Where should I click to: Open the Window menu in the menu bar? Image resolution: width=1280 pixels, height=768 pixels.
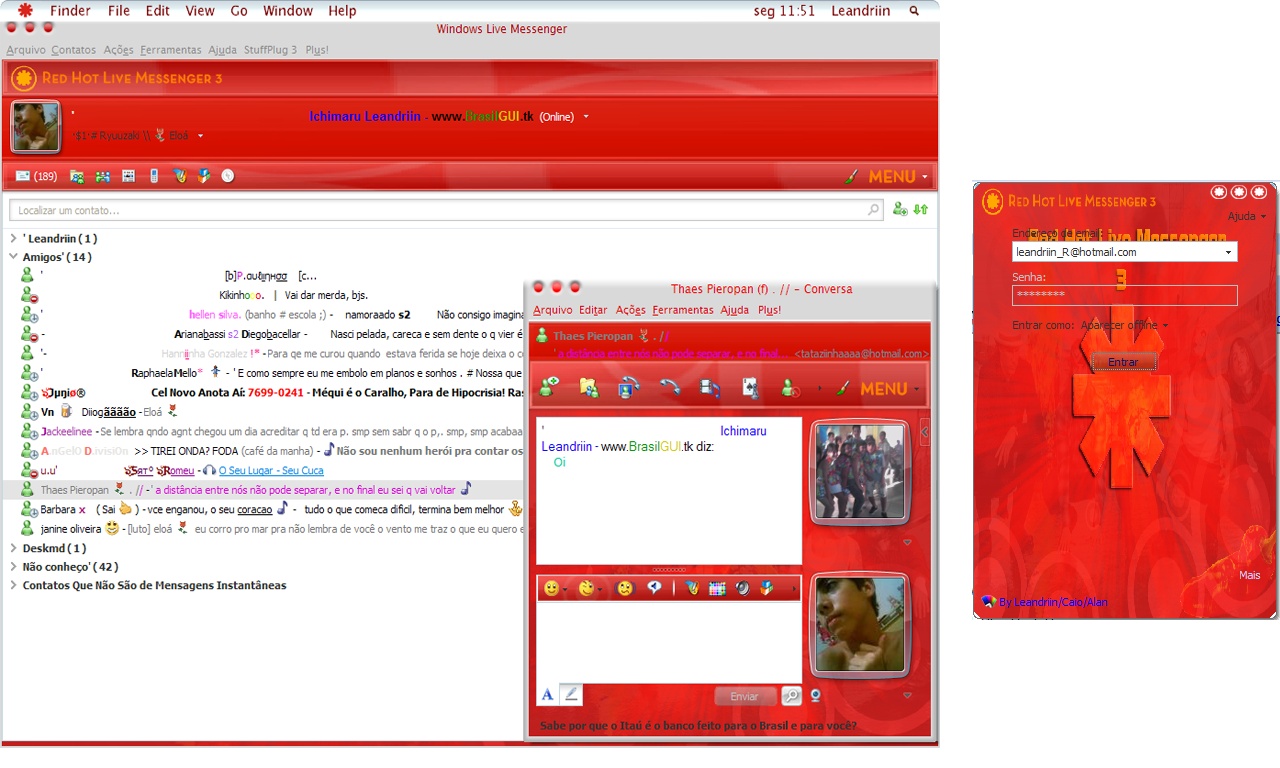(288, 11)
